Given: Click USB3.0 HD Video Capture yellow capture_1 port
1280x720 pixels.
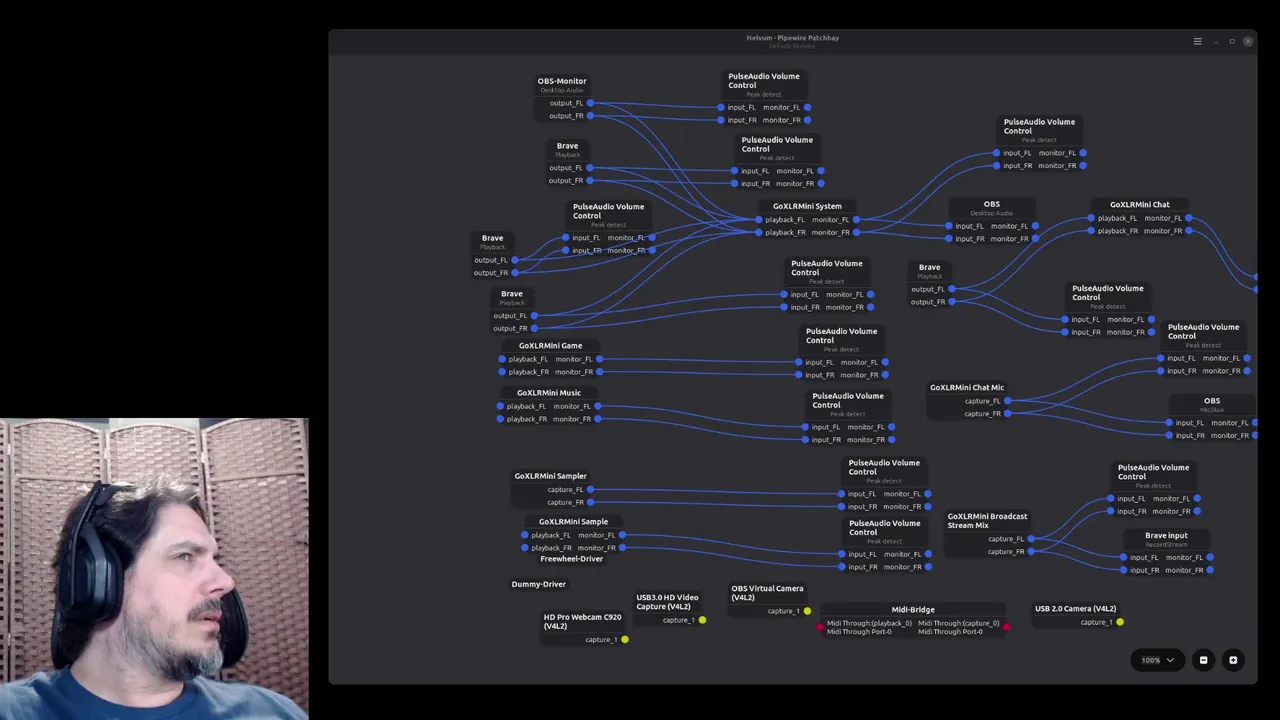Looking at the screenshot, I should click(702, 620).
